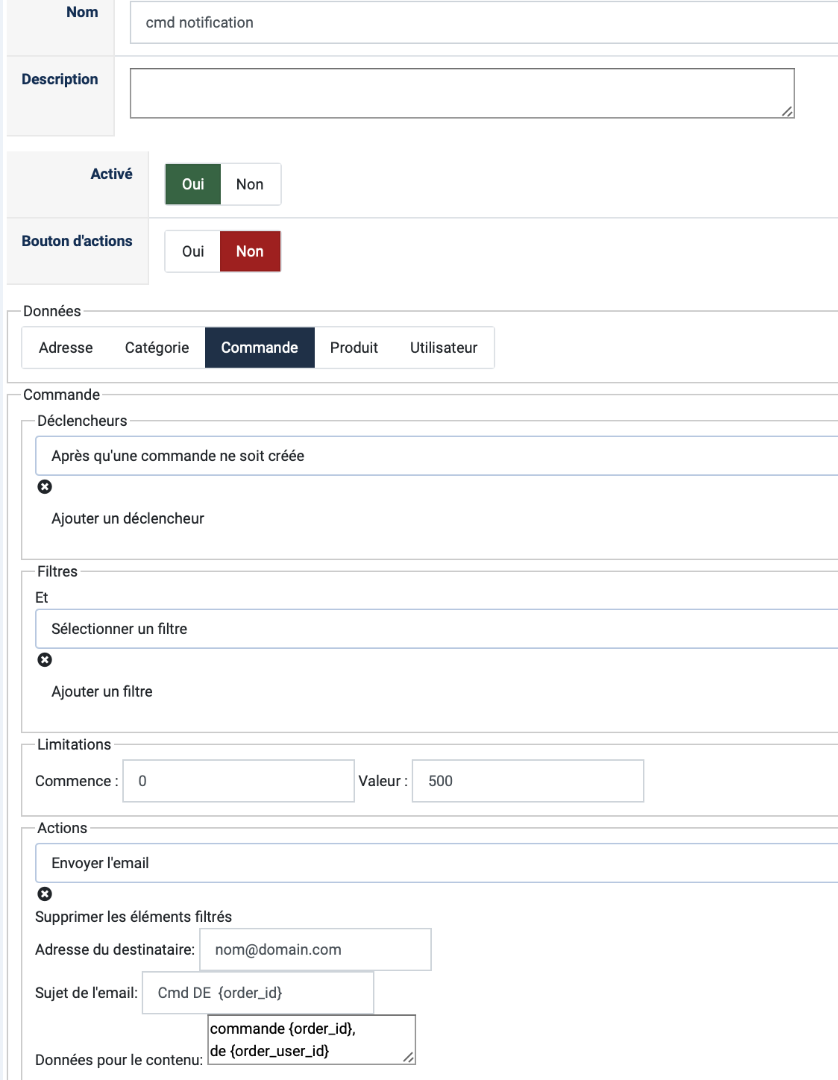Image resolution: width=838 pixels, height=1080 pixels.
Task: Open the Produit data tab
Action: coord(354,348)
